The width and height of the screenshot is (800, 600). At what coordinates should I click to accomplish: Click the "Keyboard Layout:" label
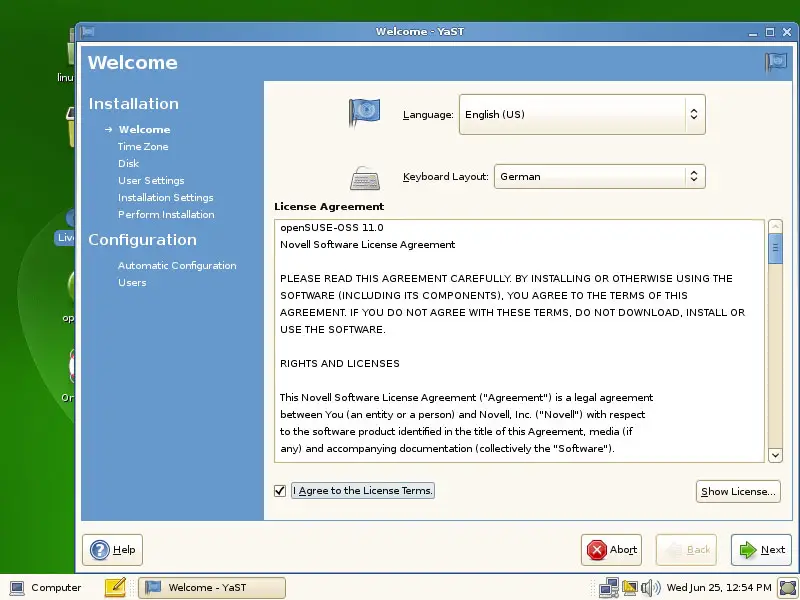[445, 177]
